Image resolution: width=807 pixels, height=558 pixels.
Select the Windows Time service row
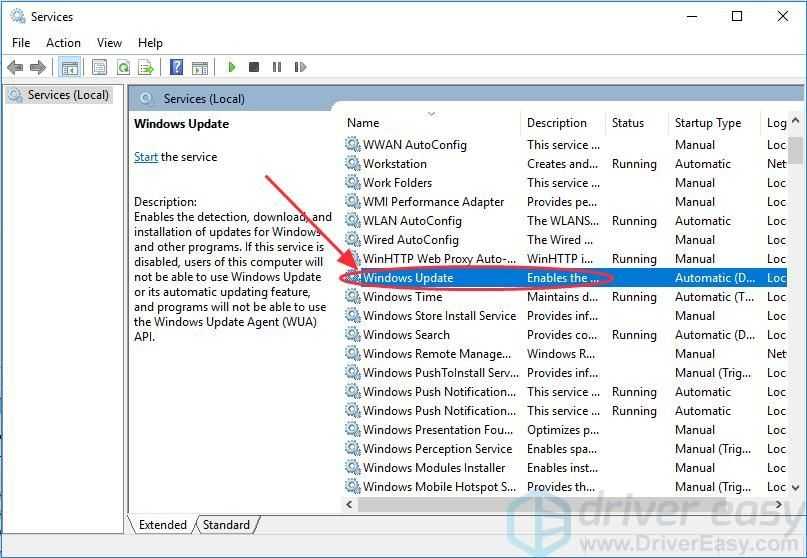coord(402,297)
